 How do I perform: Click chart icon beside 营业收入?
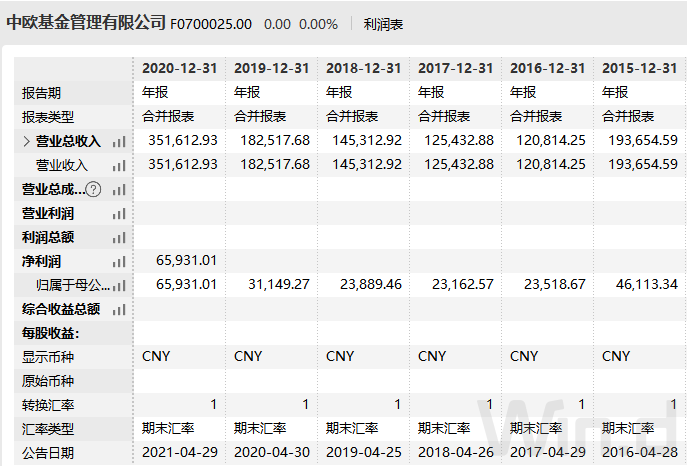click(x=119, y=166)
